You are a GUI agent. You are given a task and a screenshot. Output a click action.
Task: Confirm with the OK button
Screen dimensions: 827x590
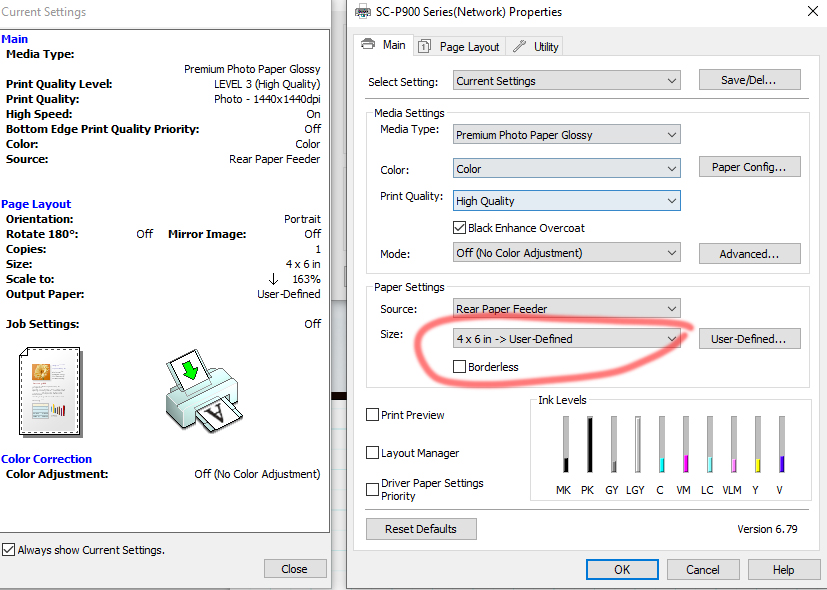[622, 569]
